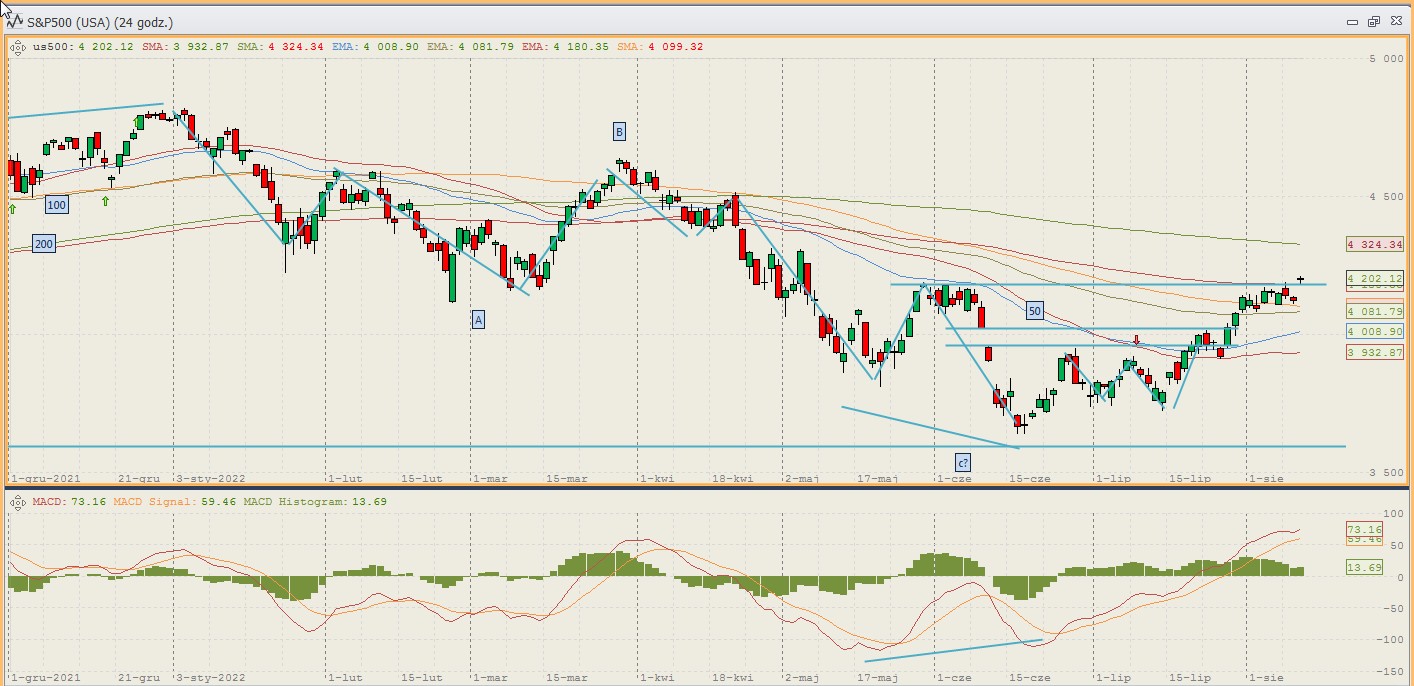Select the '100' moving average label
This screenshot has height=686, width=1414.
click(57, 205)
